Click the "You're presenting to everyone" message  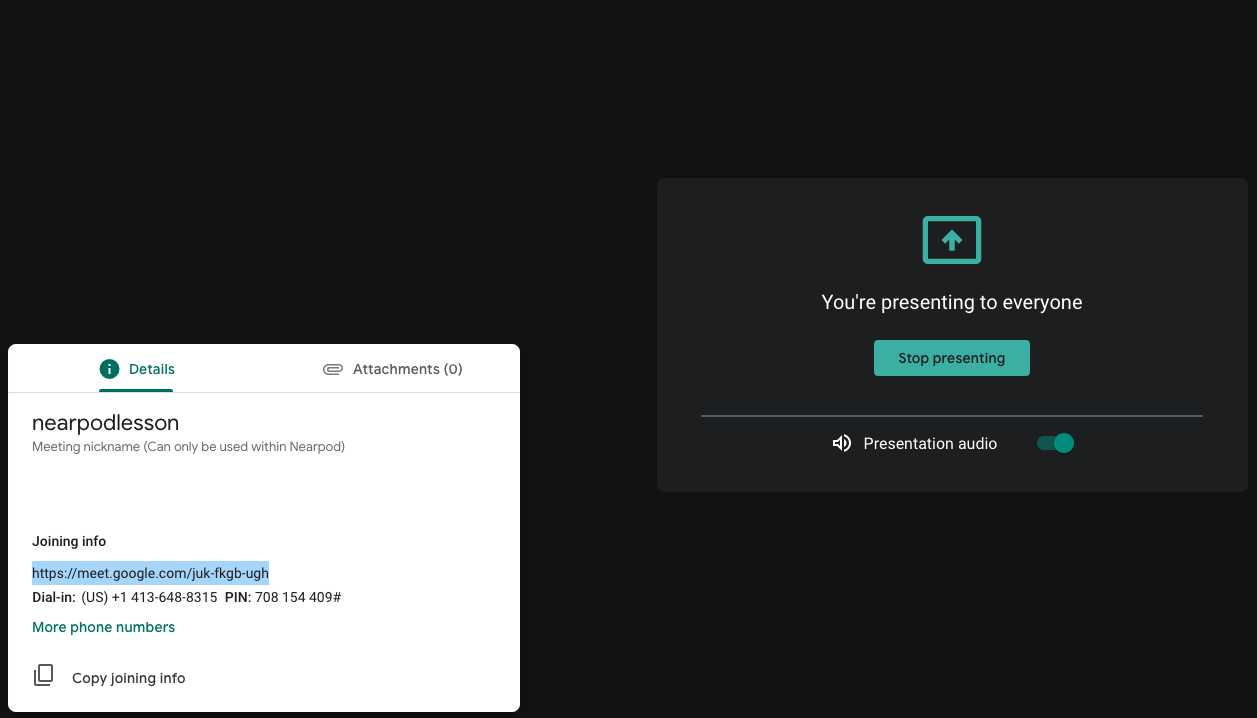(951, 302)
